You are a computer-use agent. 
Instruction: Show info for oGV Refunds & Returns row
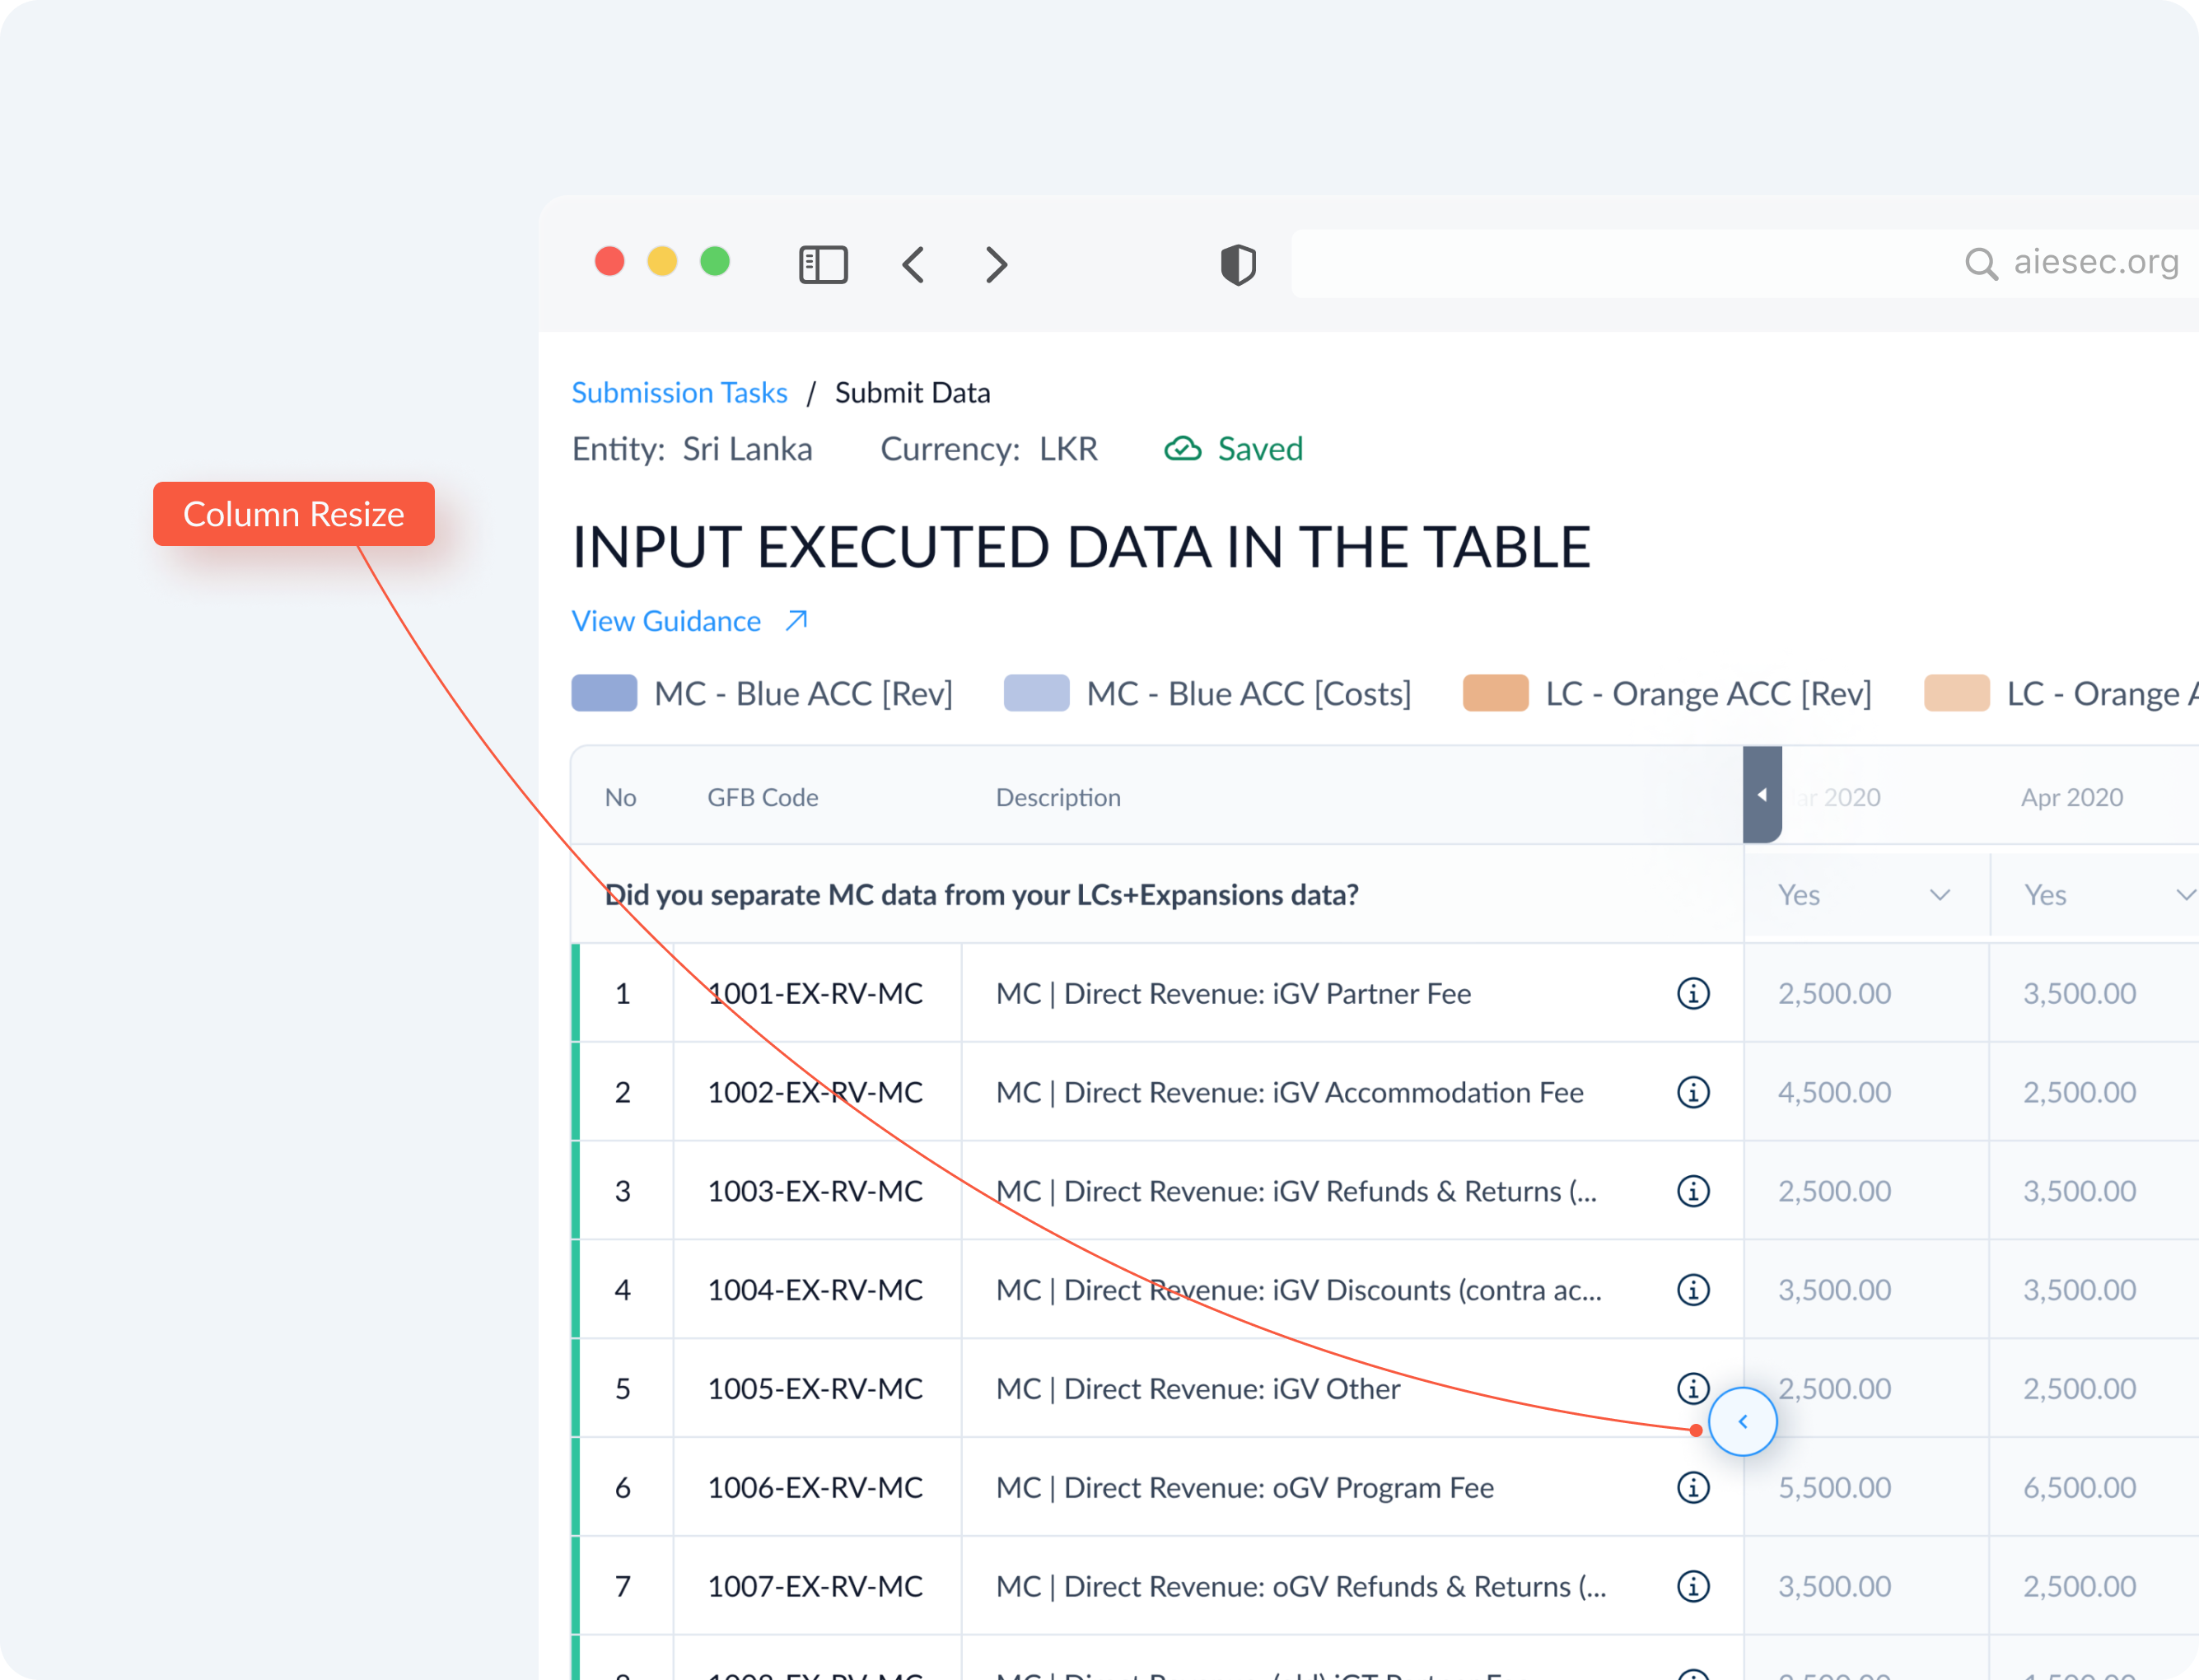[1693, 1586]
